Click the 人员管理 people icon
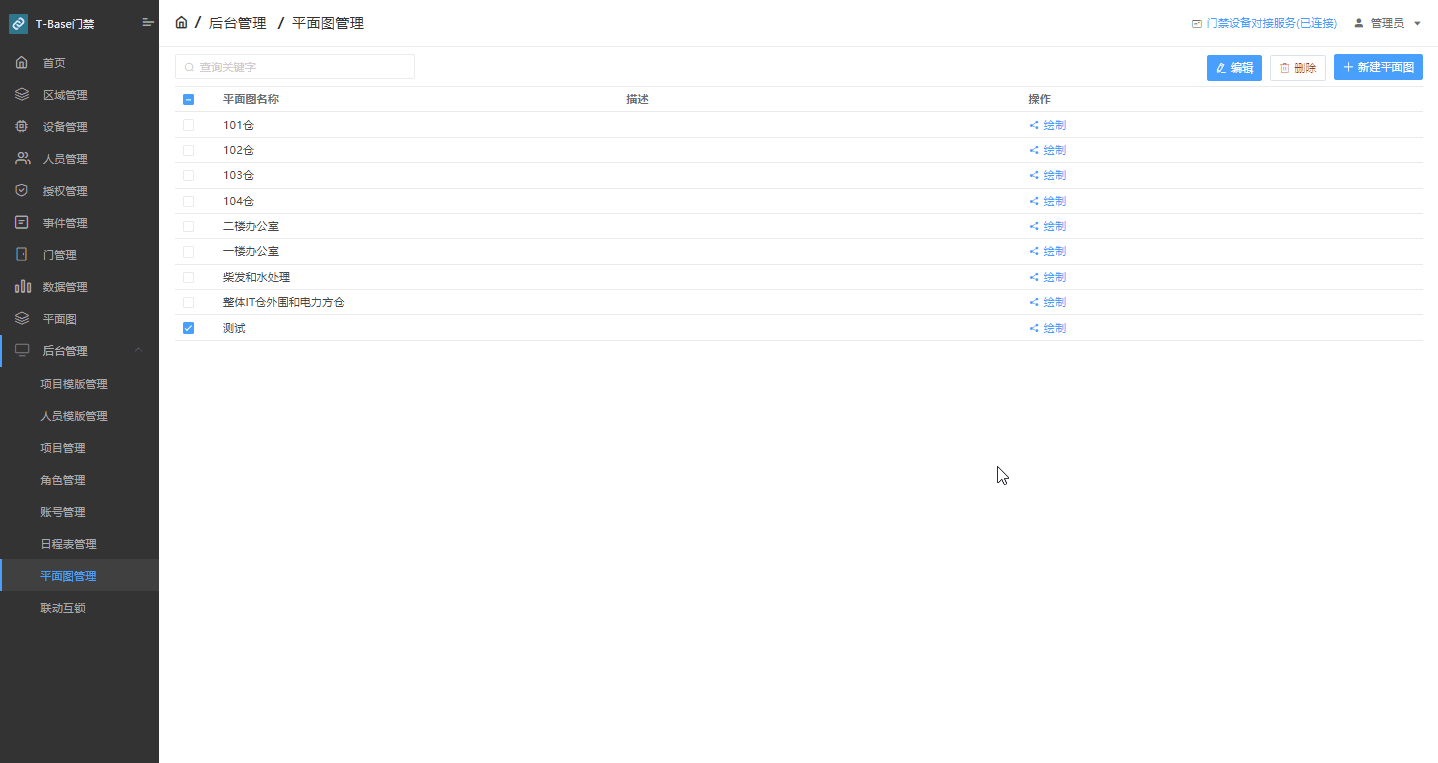1438x763 pixels. [x=22, y=159]
